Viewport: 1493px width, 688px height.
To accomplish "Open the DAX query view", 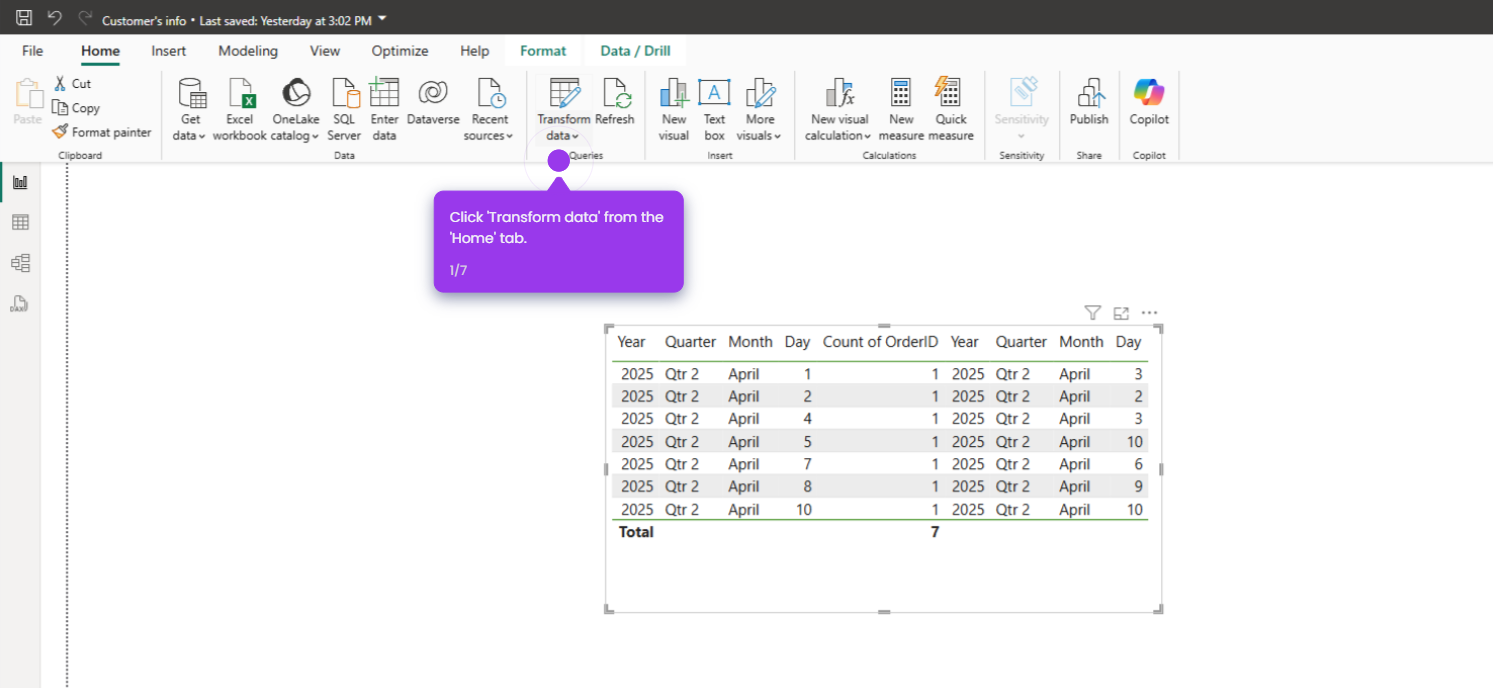I will pyautogui.click(x=20, y=302).
